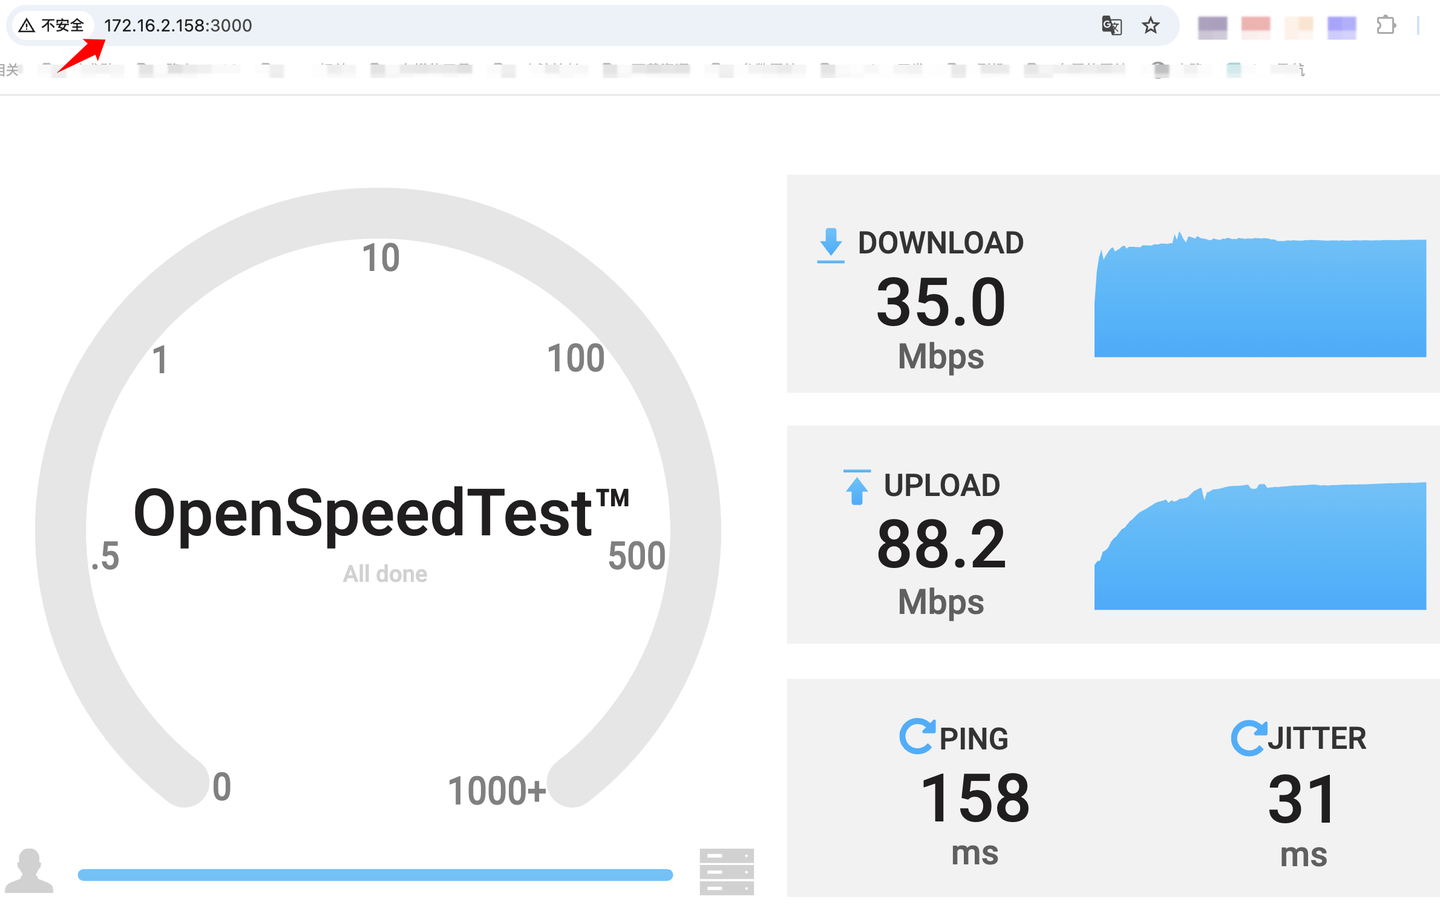The image size is (1440, 917).
Task: Click the 1 mark on the gauge
Action: pyautogui.click(x=160, y=360)
